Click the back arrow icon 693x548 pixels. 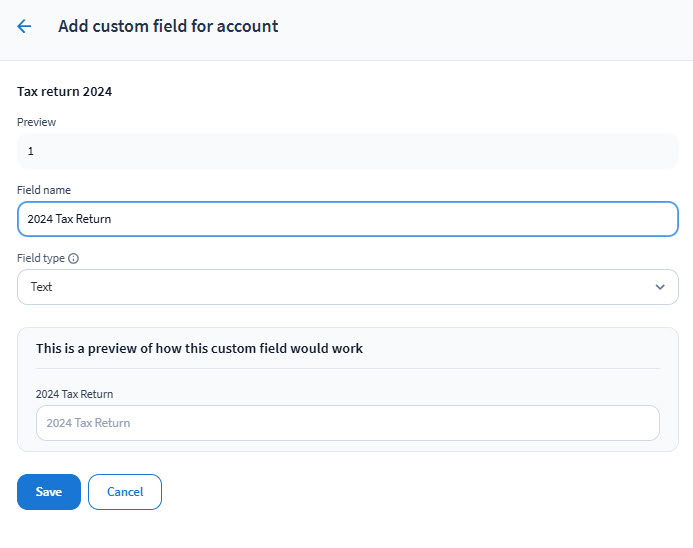pyautogui.click(x=24, y=27)
